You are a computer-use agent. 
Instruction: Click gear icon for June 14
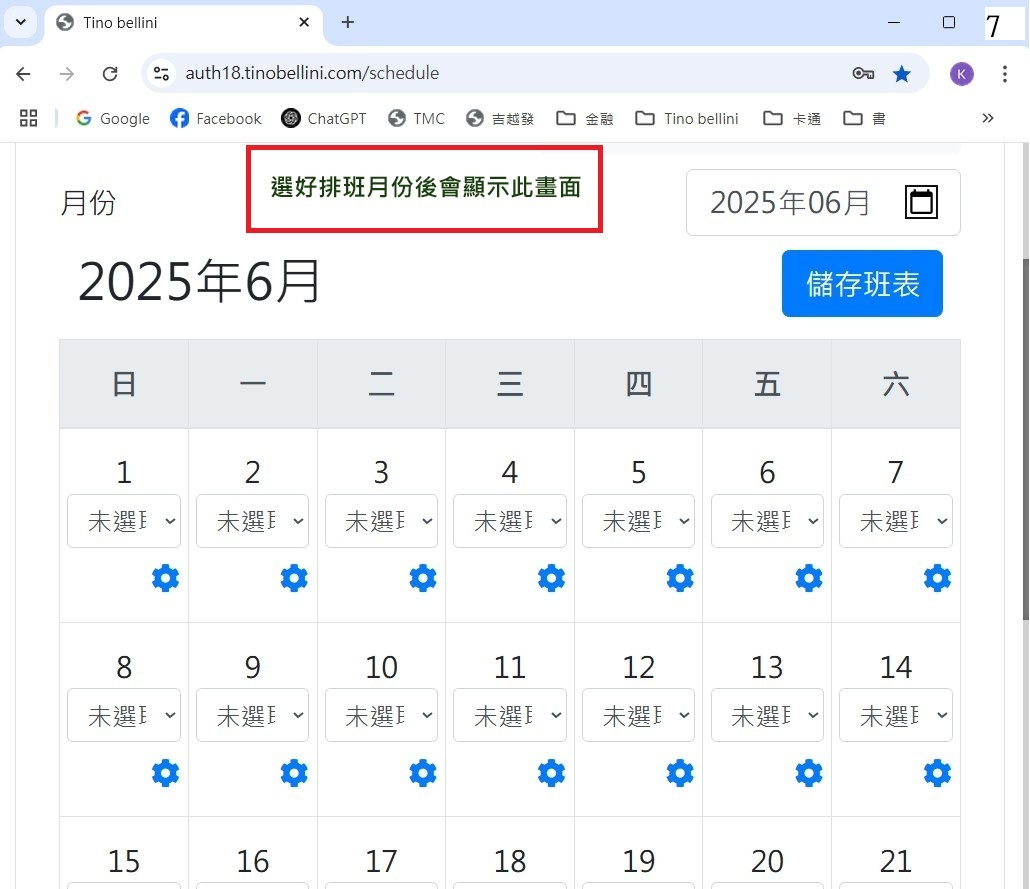coord(937,772)
